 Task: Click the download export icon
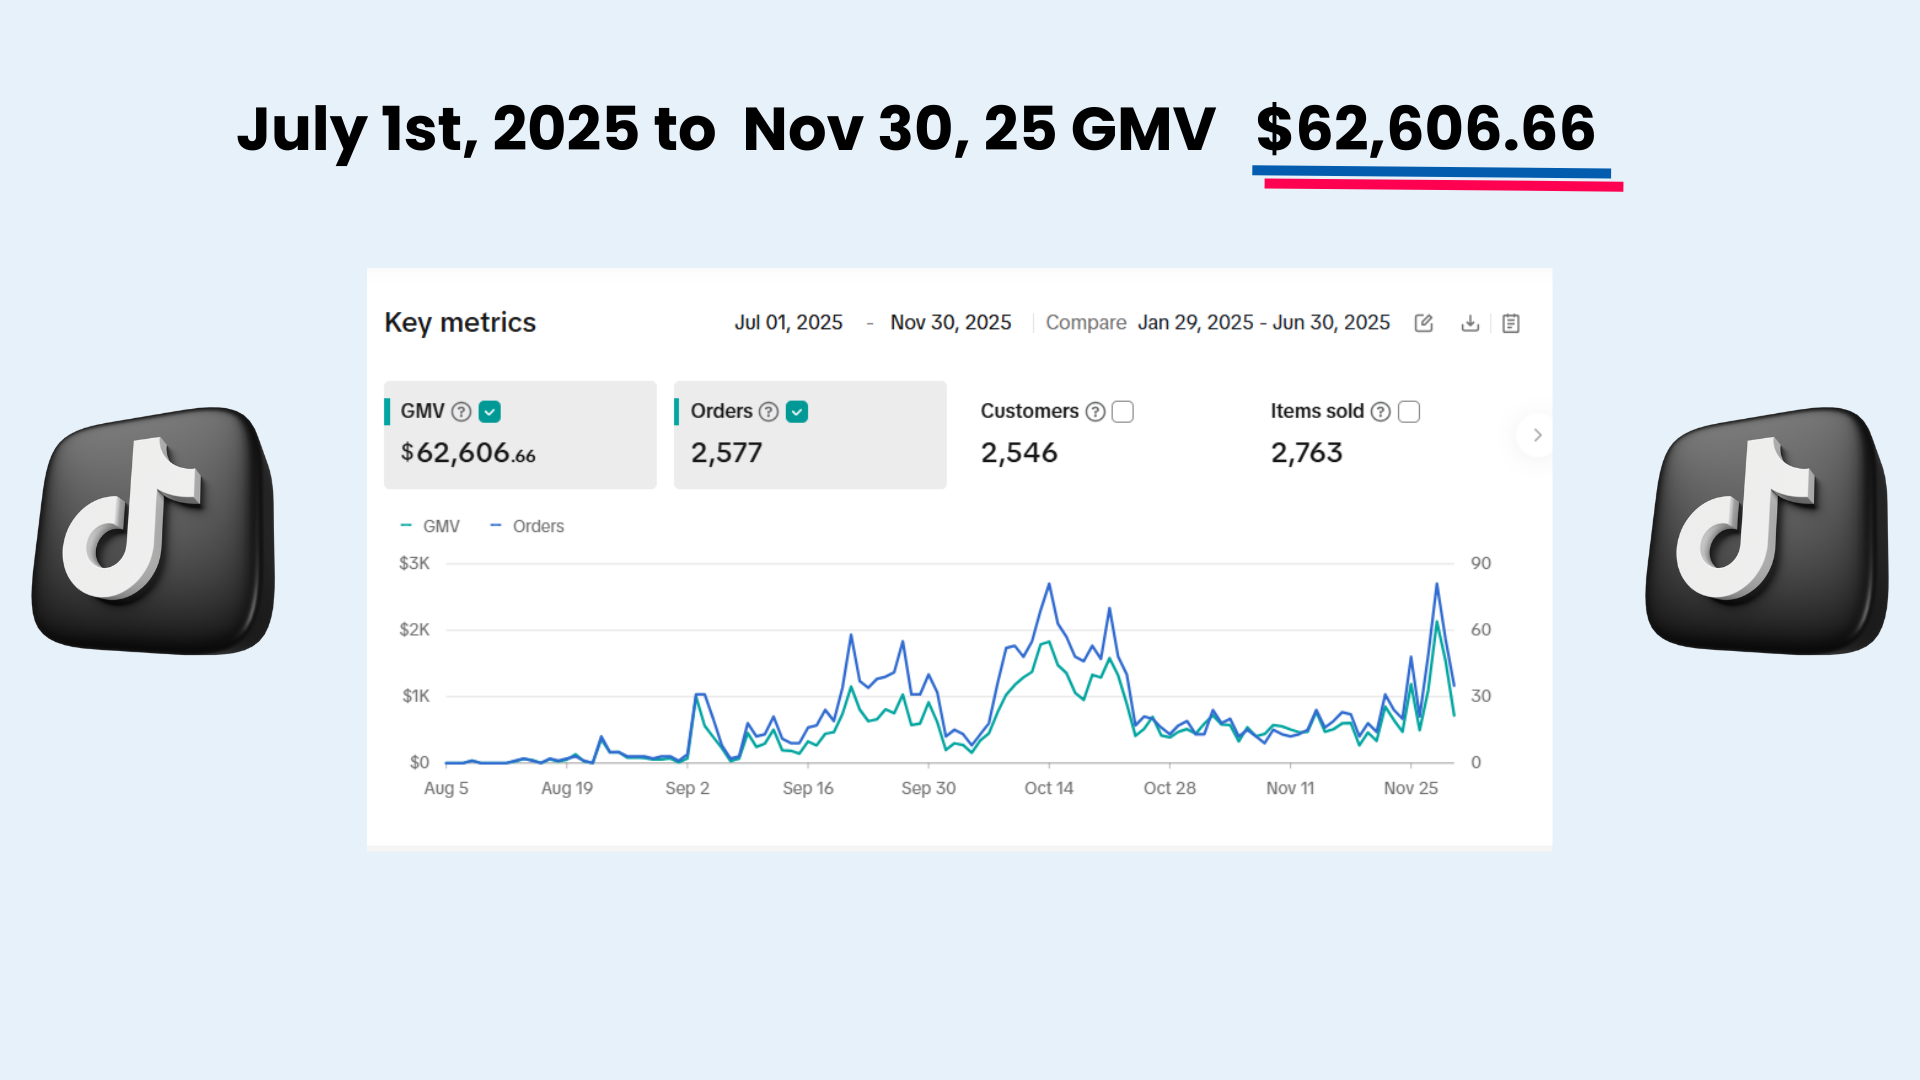point(1469,323)
